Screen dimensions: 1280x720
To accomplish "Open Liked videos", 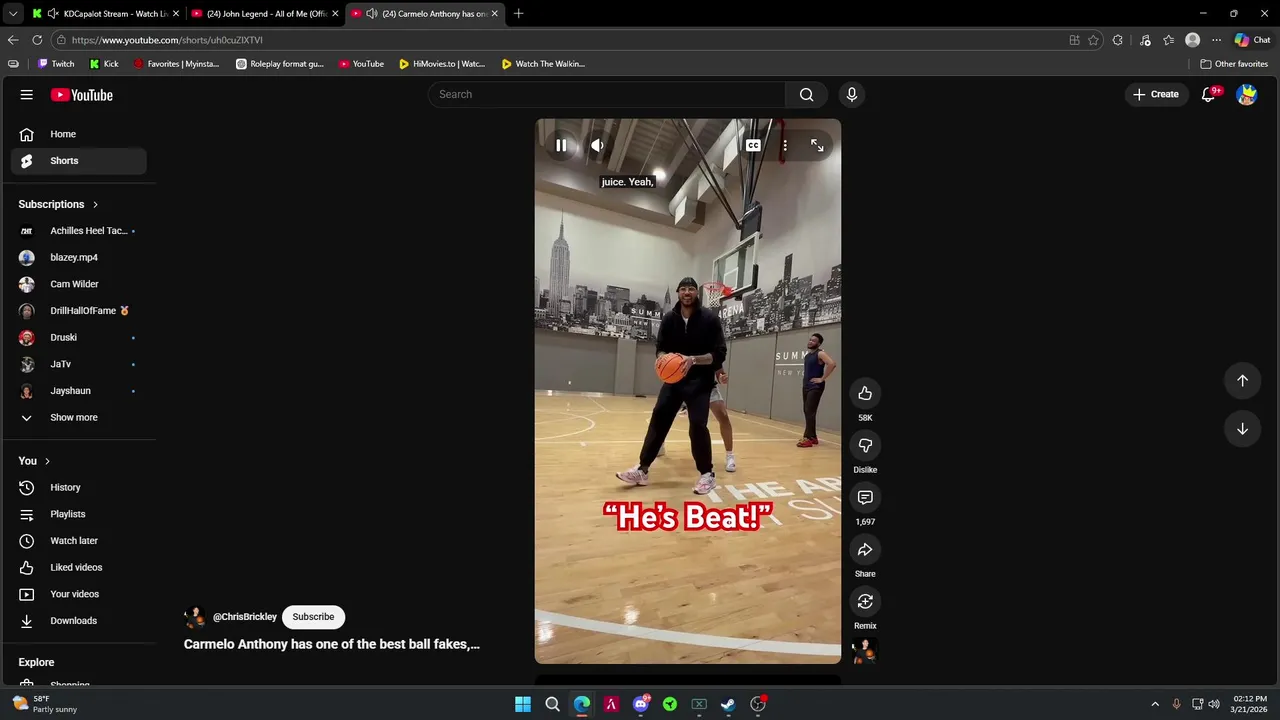I will click(x=79, y=567).
